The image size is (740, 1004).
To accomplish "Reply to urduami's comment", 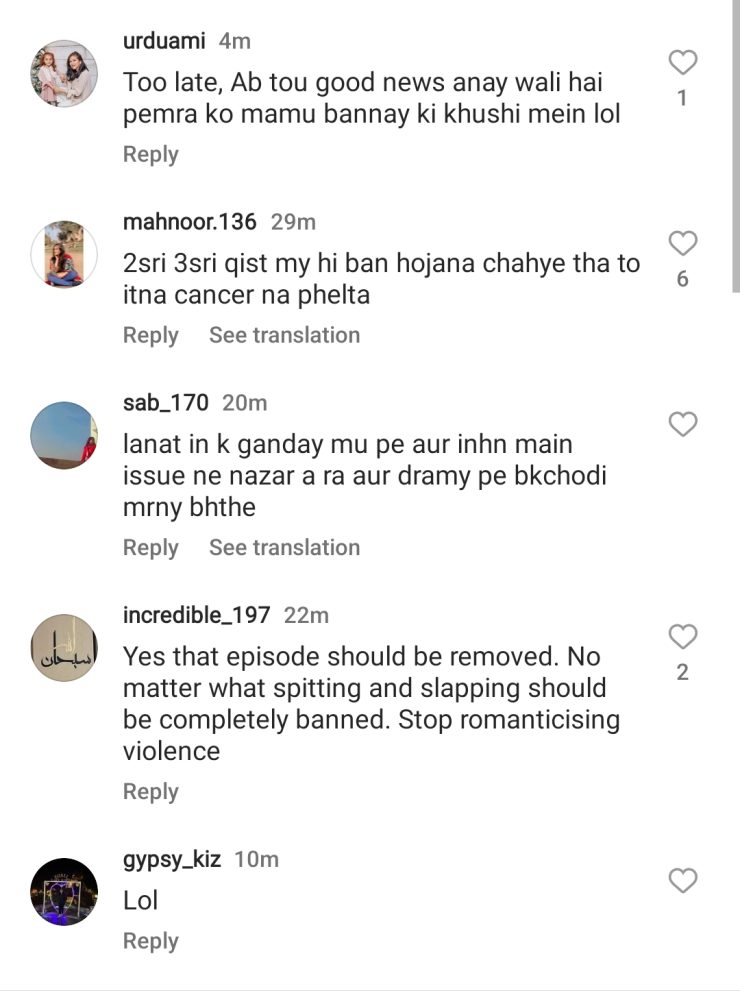I will 150,154.
